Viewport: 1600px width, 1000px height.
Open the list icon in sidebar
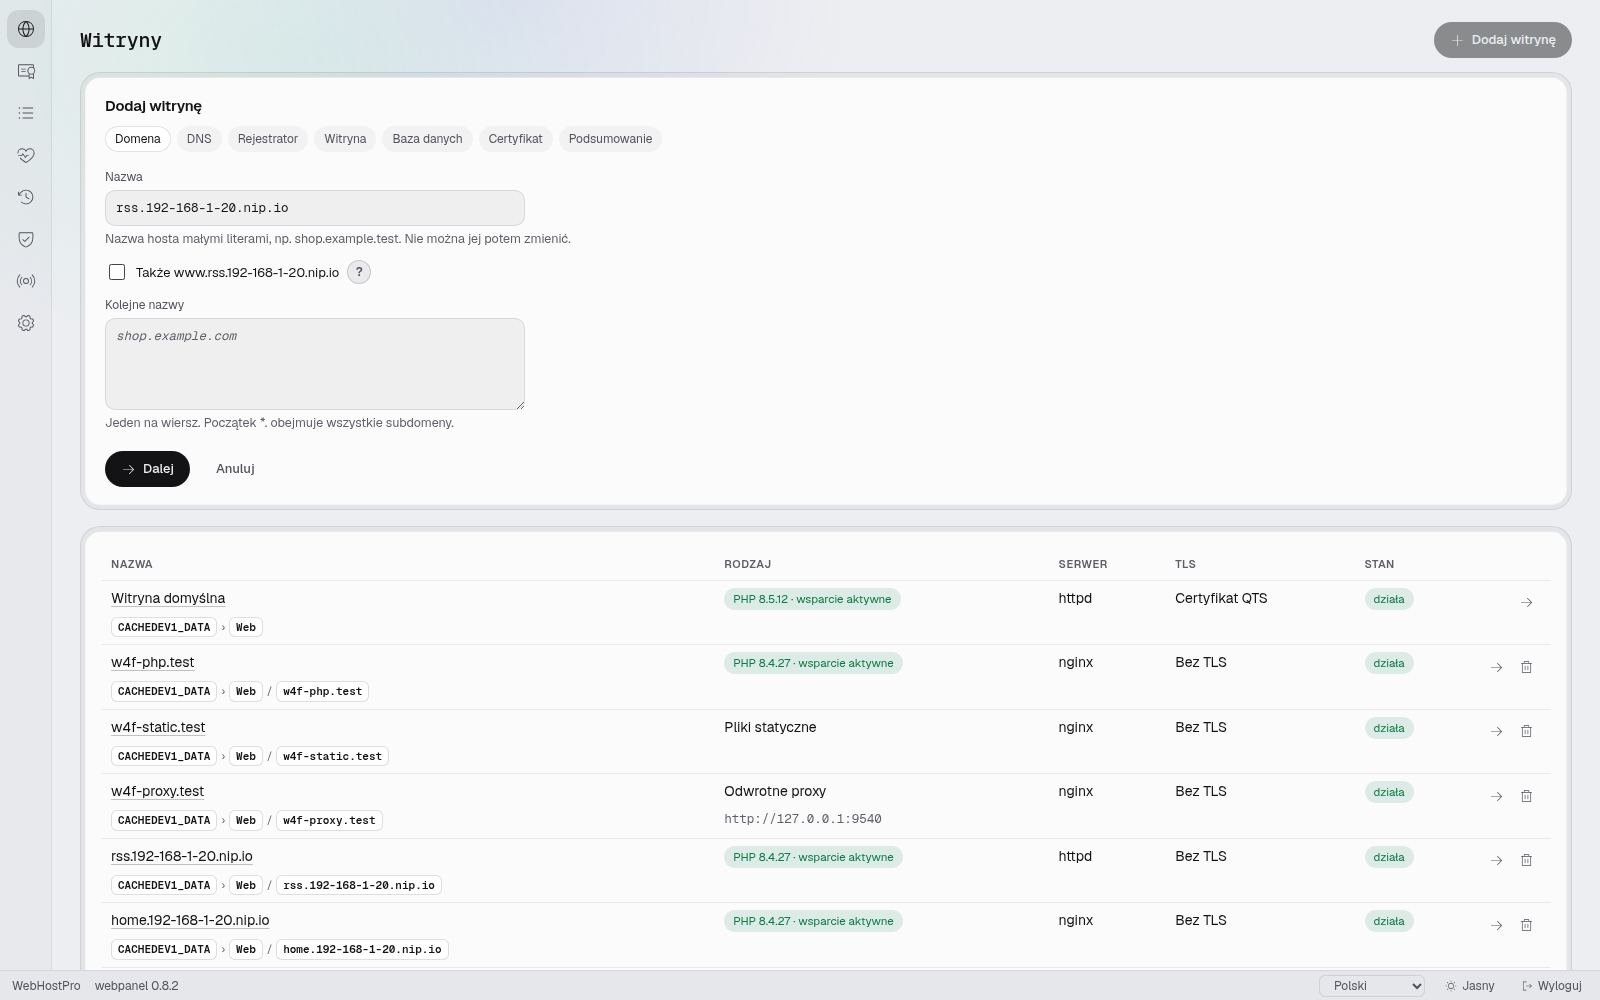pyautogui.click(x=26, y=113)
